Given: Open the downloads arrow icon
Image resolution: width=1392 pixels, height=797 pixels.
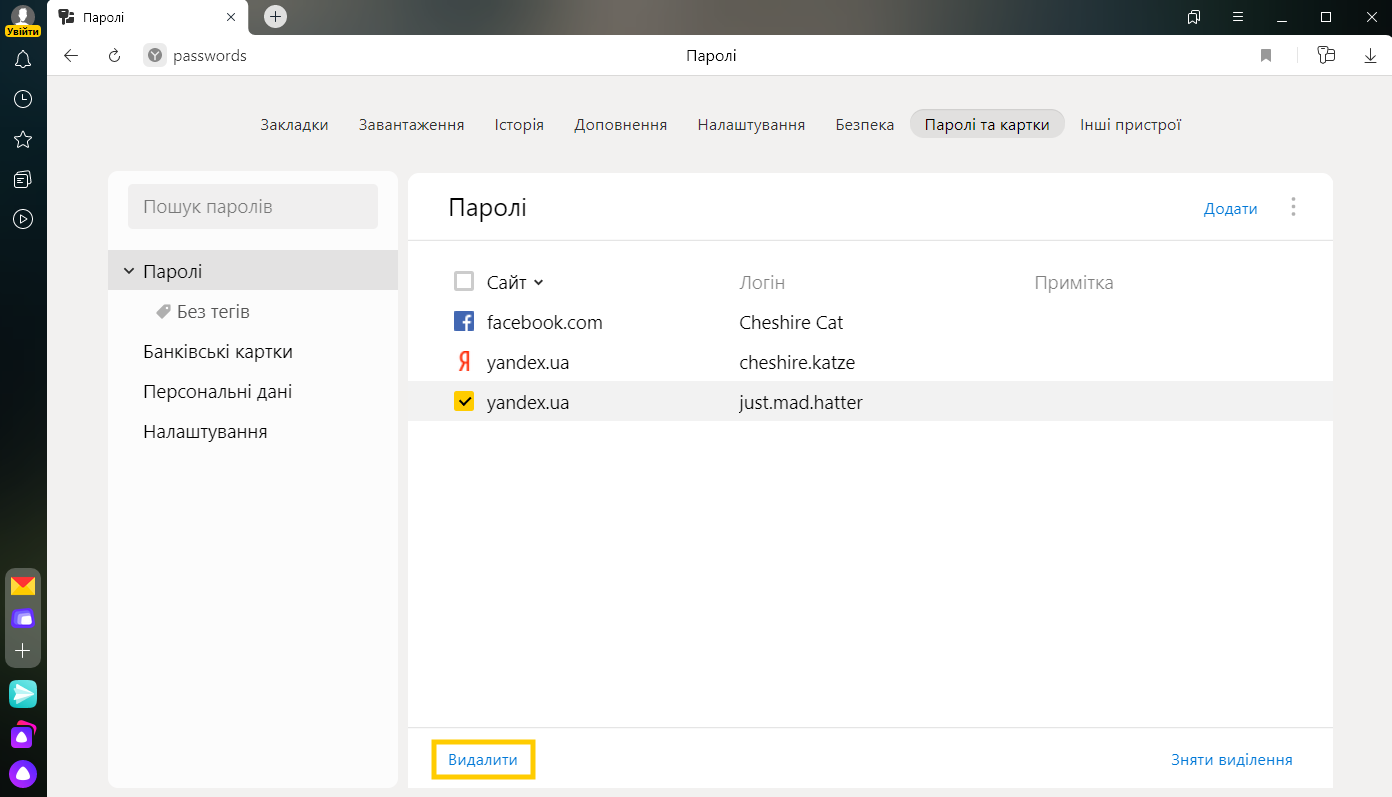Looking at the screenshot, I should coord(1371,56).
